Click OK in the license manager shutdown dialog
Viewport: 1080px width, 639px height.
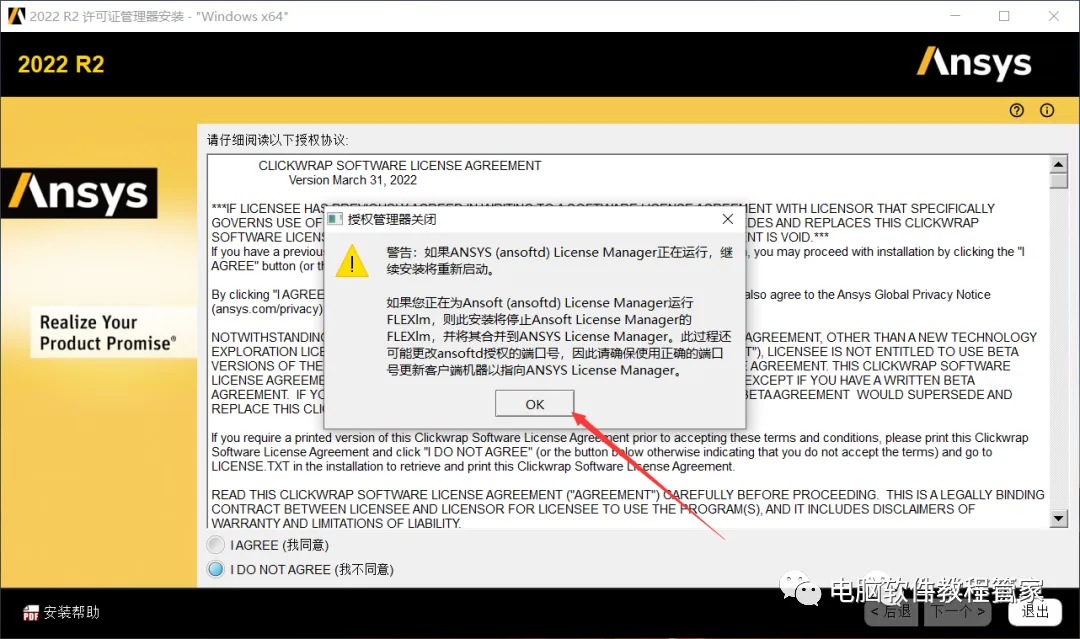[x=534, y=404]
